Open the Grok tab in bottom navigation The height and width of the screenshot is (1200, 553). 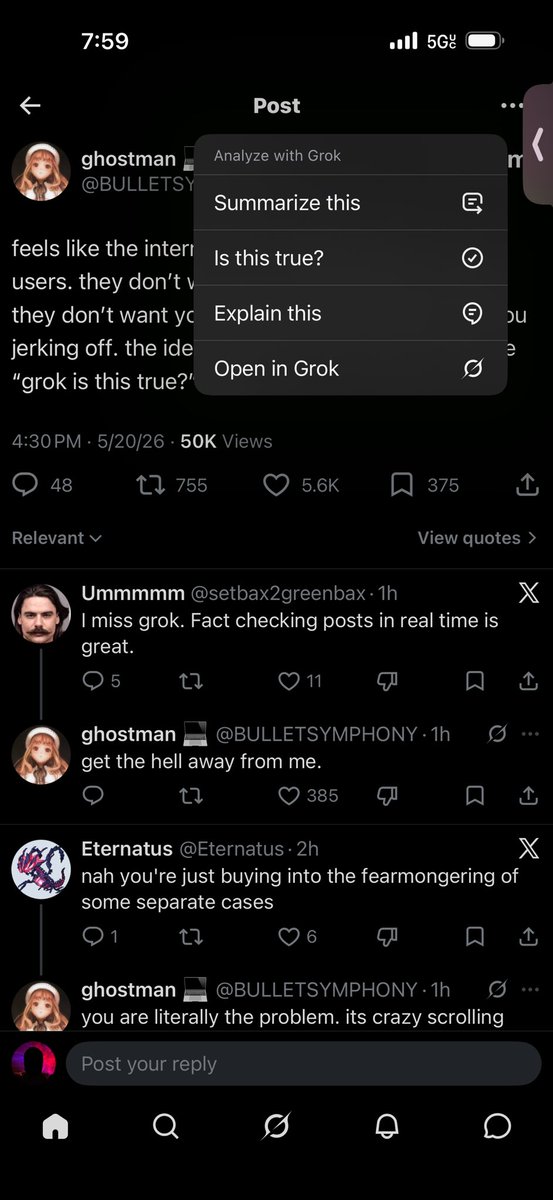click(276, 1127)
